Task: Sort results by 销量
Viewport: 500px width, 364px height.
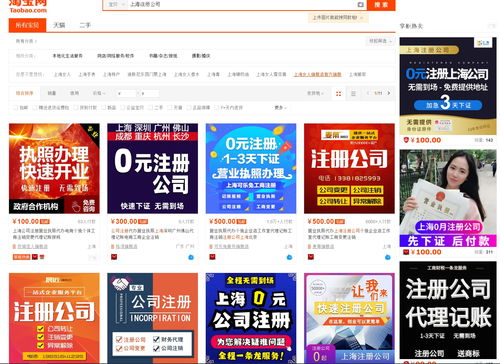Action: pyautogui.click(x=51, y=93)
